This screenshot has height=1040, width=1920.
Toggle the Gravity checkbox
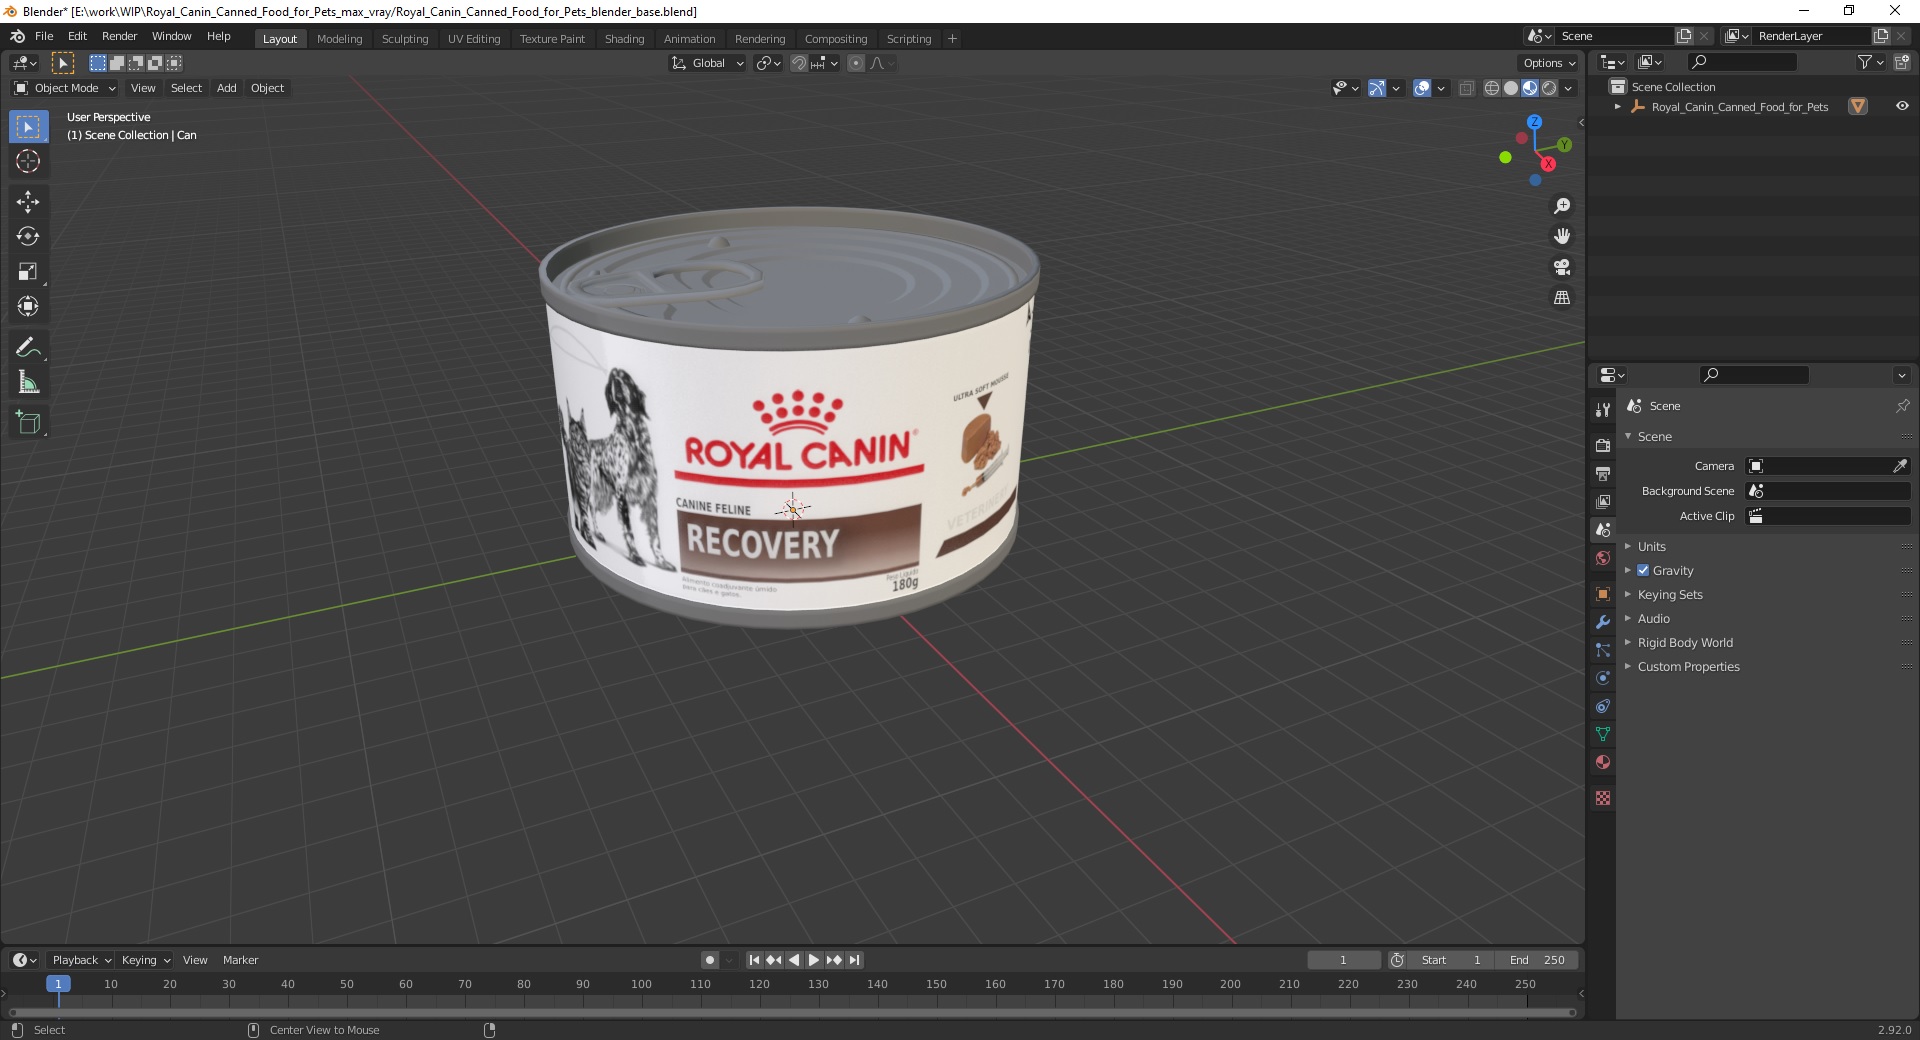point(1643,570)
